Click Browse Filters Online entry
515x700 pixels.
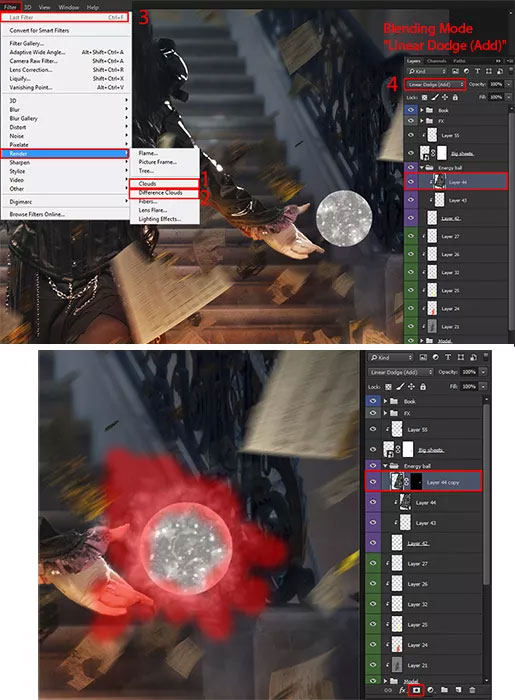(37, 214)
